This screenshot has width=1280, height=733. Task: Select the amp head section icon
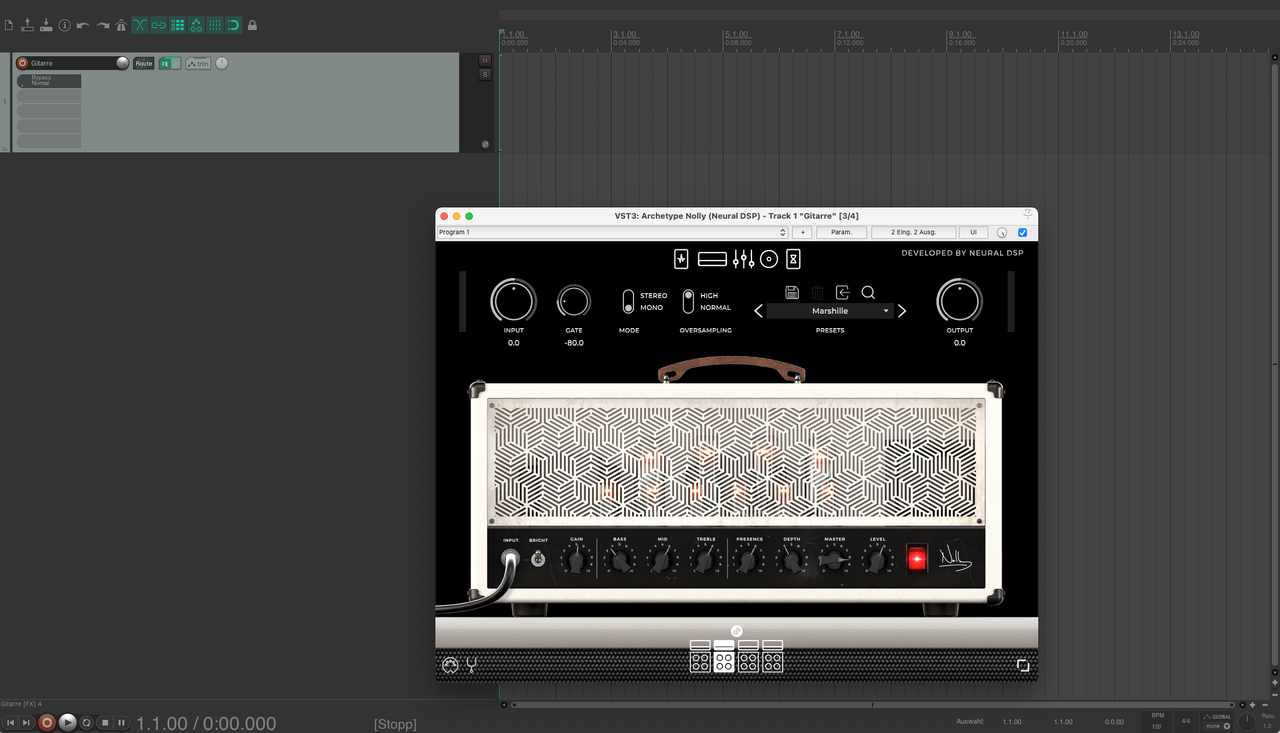pos(712,259)
